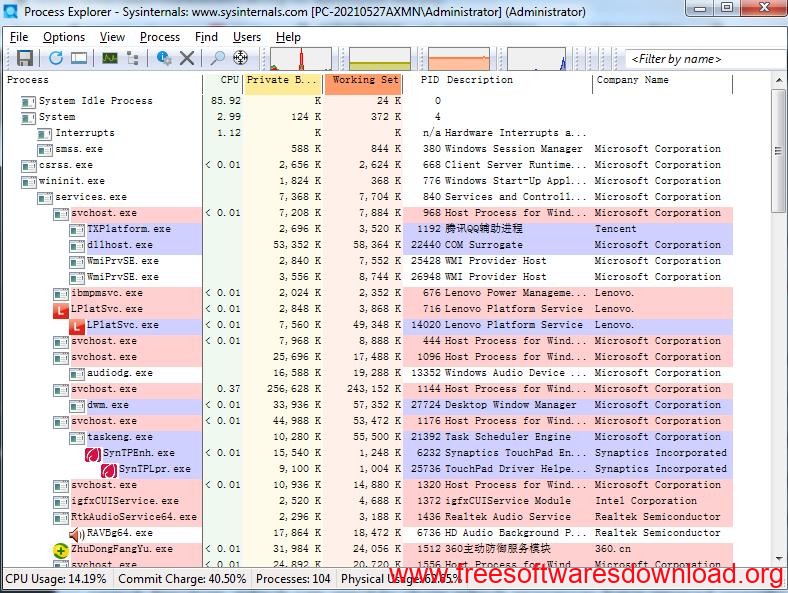
Task: Open the Options menu
Action: 64,37
